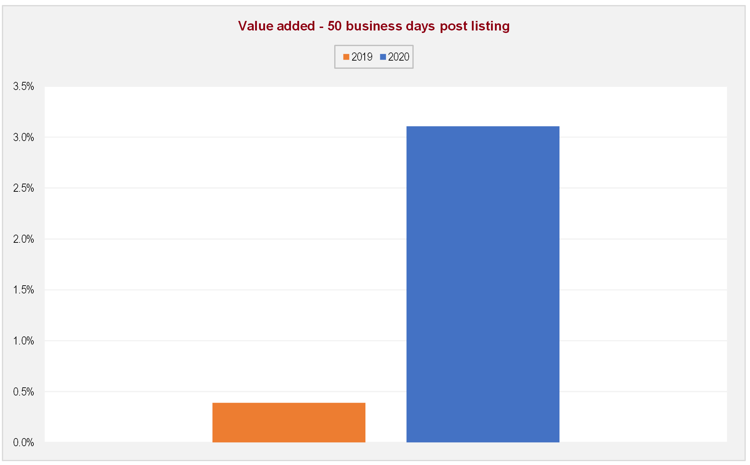Click the 2.0% axis label
750x465 pixels.
coord(23,239)
